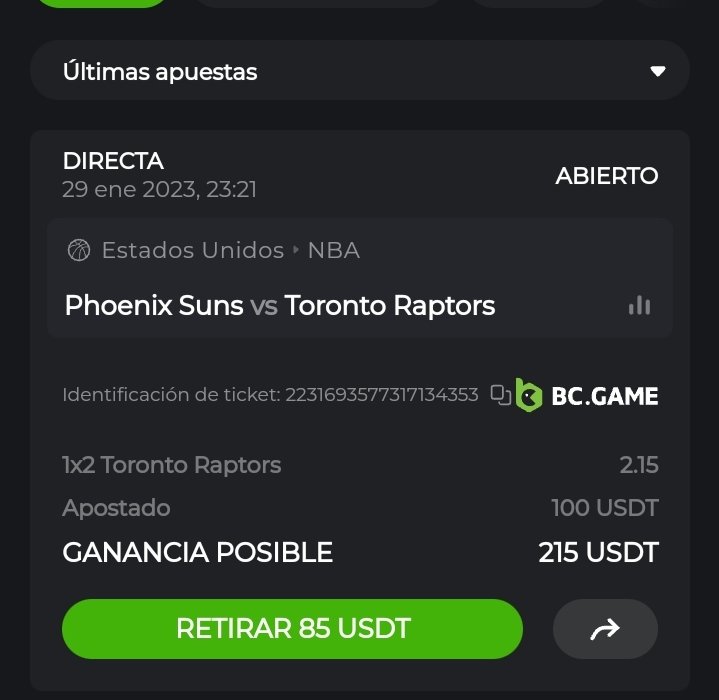Click breadcrumb arrow between Estados Unidos and NBA
Viewport: 719px width, 700px height.
(x=296, y=251)
